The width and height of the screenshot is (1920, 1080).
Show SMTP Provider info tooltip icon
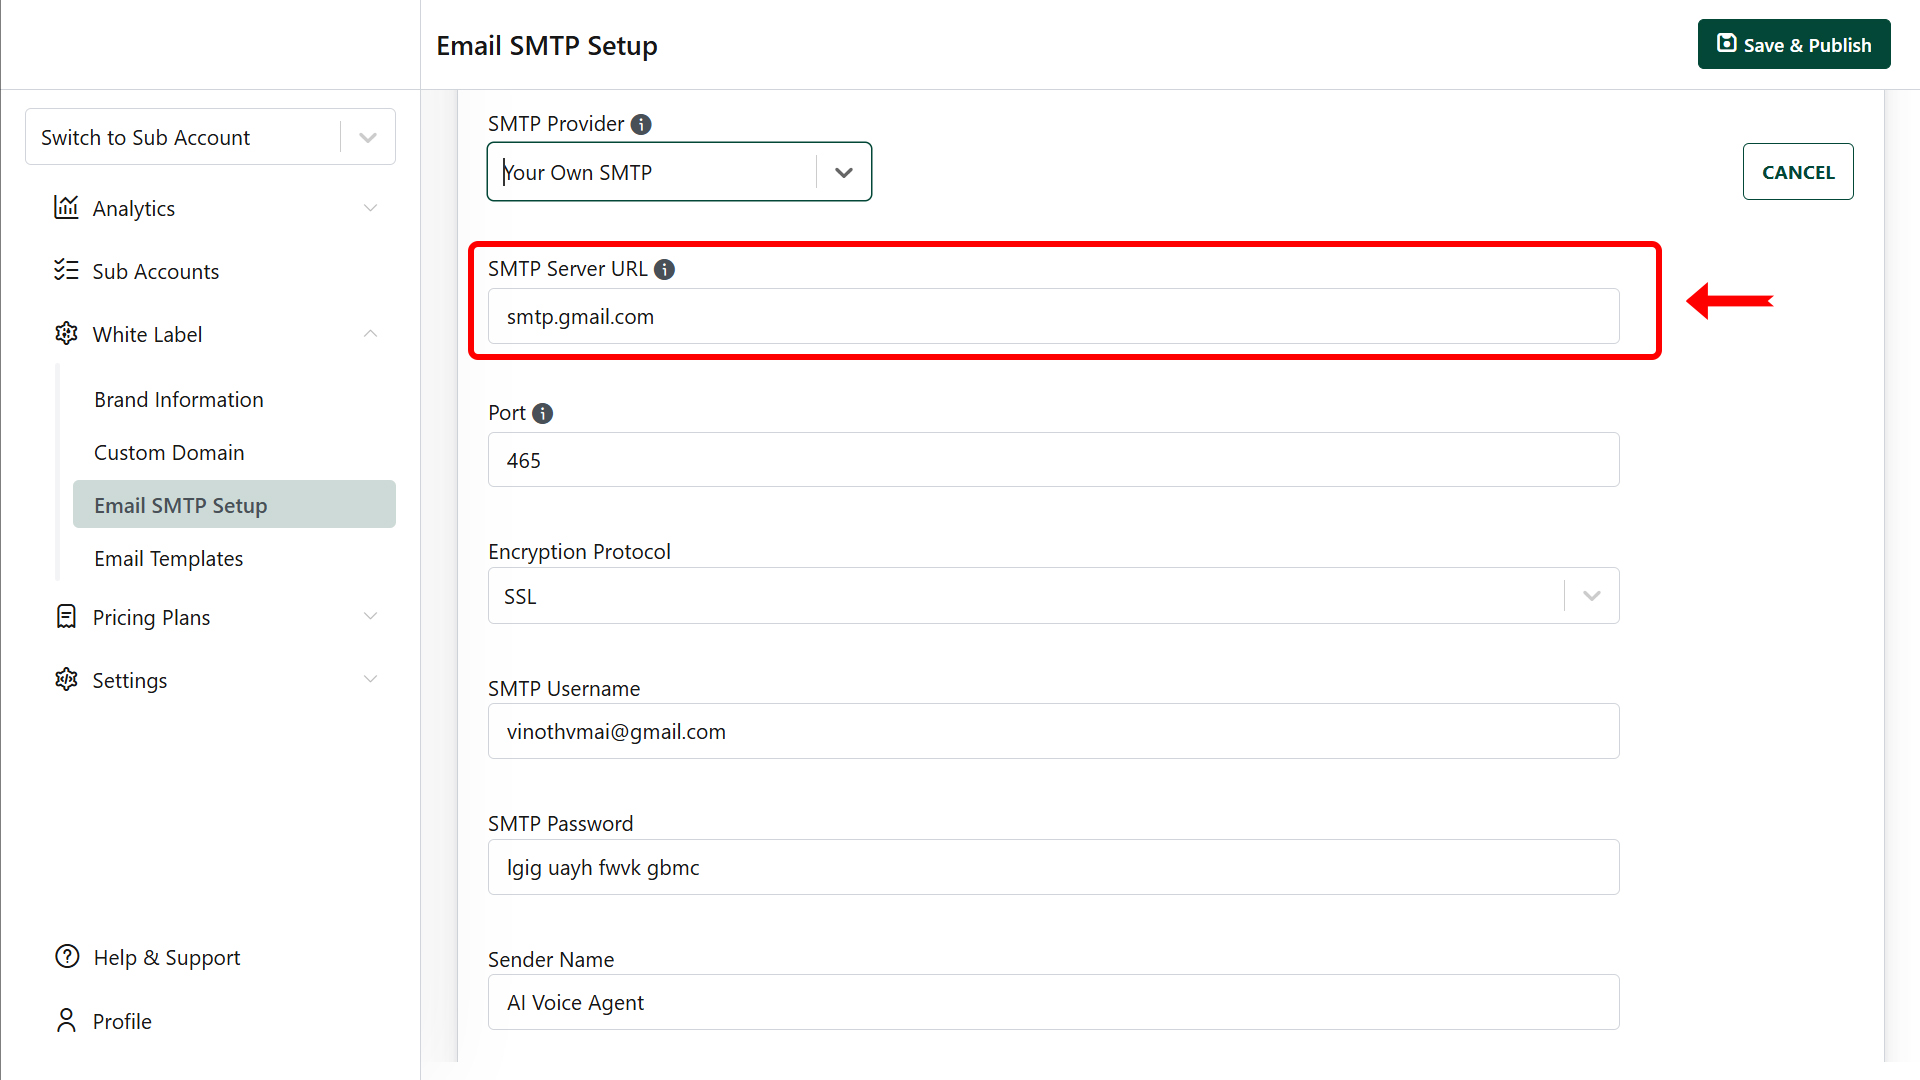[x=641, y=124]
